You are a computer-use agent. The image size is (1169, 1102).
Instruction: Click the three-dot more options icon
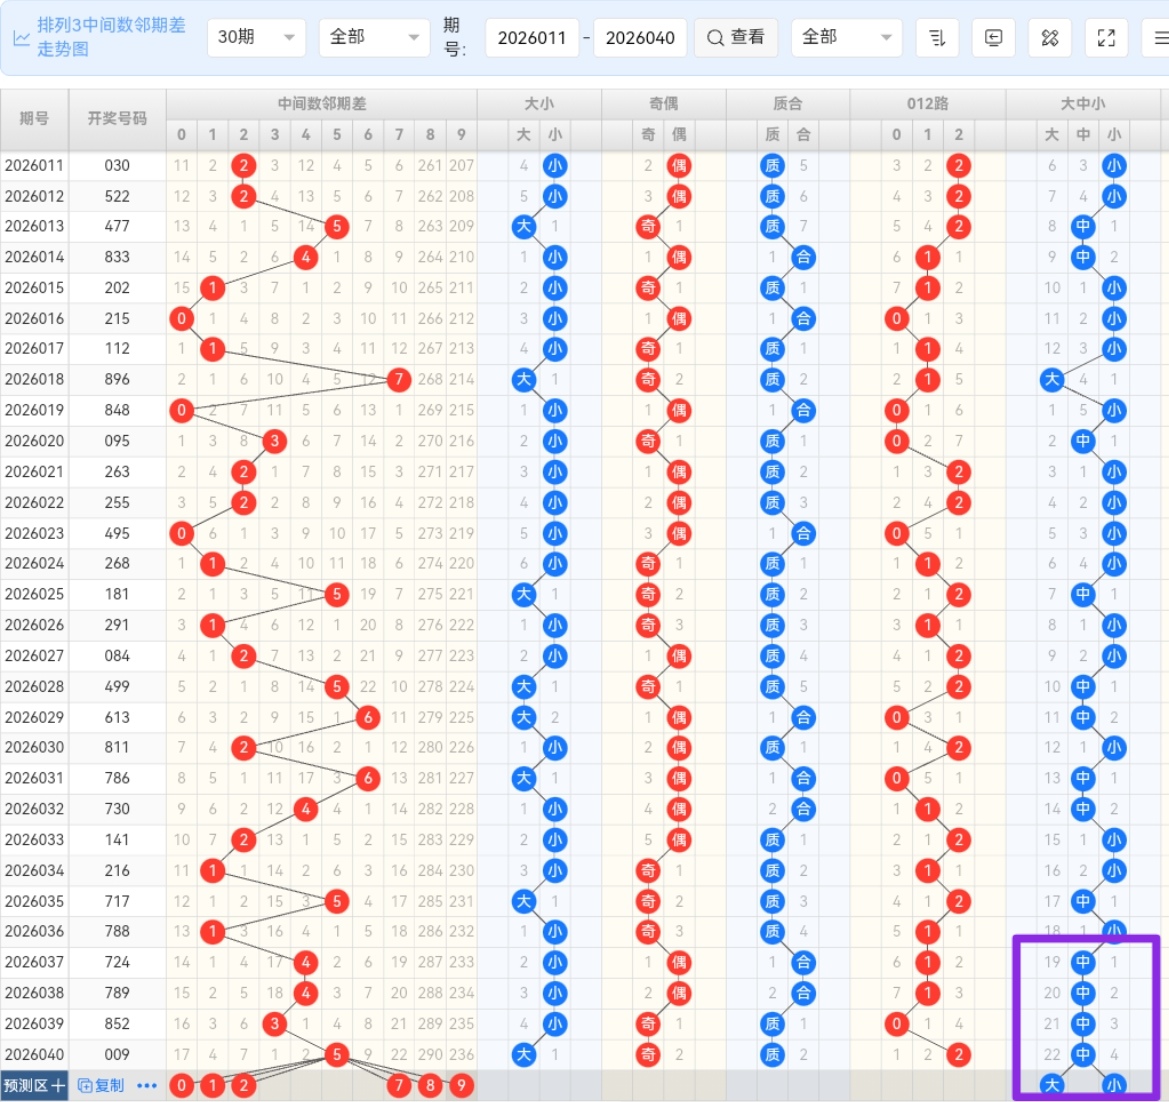[147, 1086]
